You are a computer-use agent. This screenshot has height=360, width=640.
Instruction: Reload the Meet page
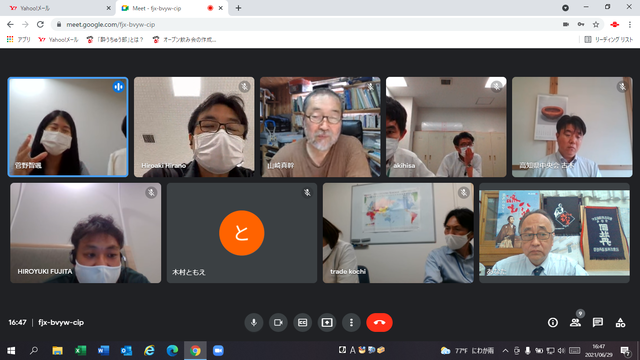40,24
